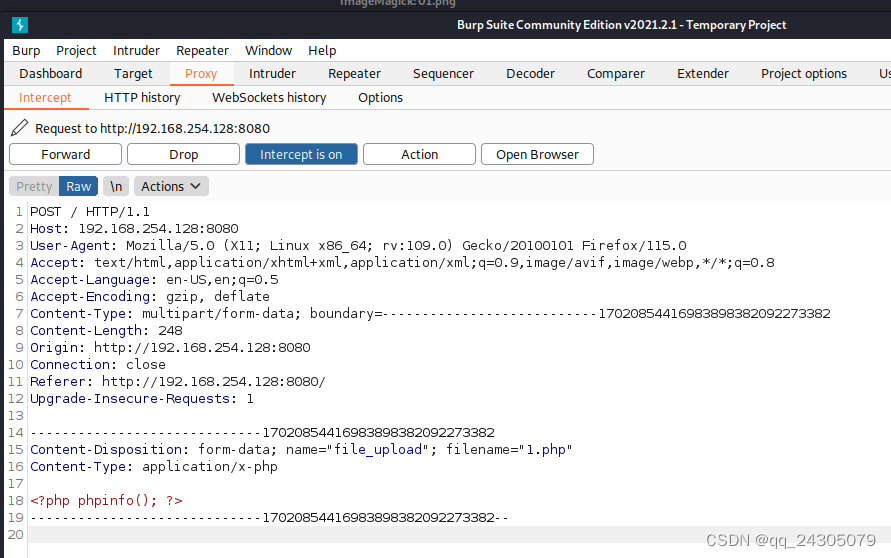This screenshot has height=558, width=891.
Task: Forward the intercepted request
Action: [65, 154]
